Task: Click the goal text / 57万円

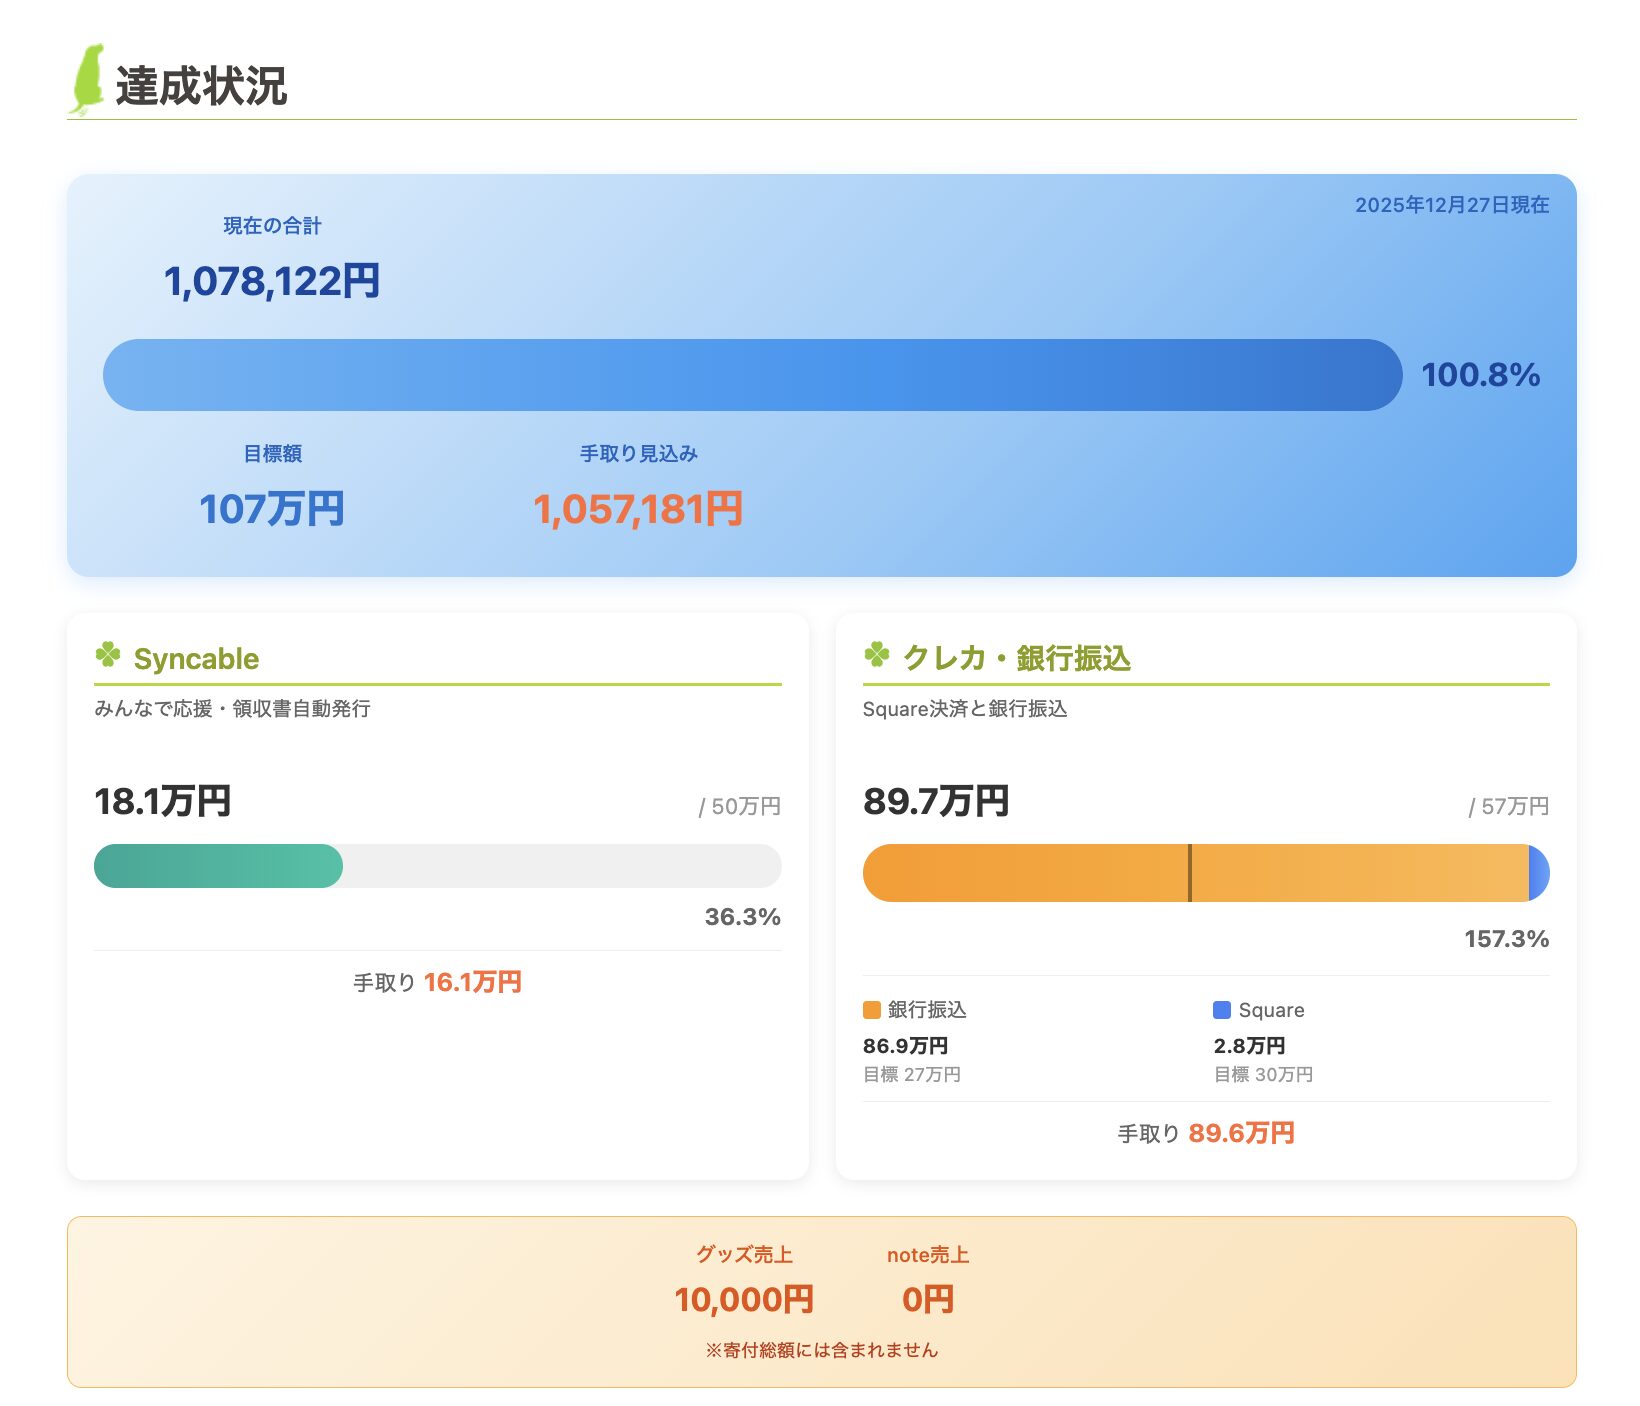Action: point(1509,807)
